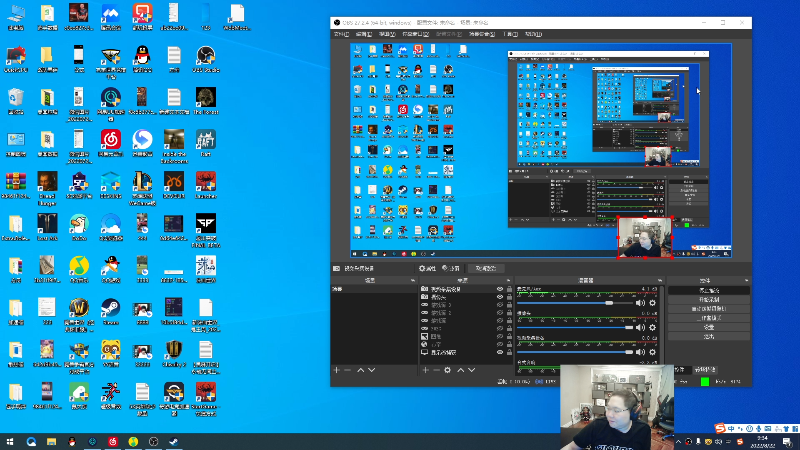Adjust the third mixer channel volume slider

[x=574, y=352]
